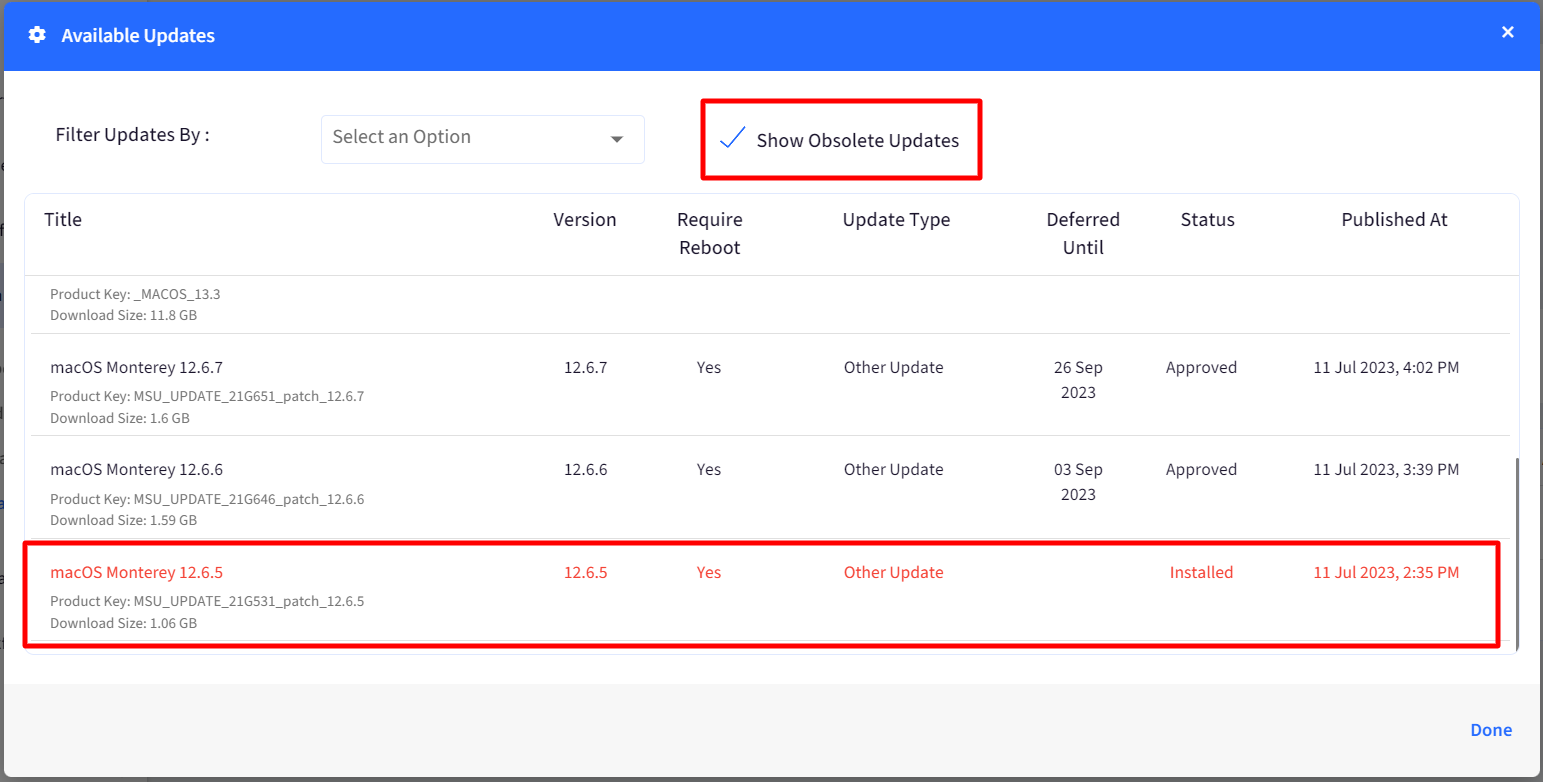The width and height of the screenshot is (1543, 782).
Task: Click Require Reboot Yes in 12.6.5 row
Action: 708,572
